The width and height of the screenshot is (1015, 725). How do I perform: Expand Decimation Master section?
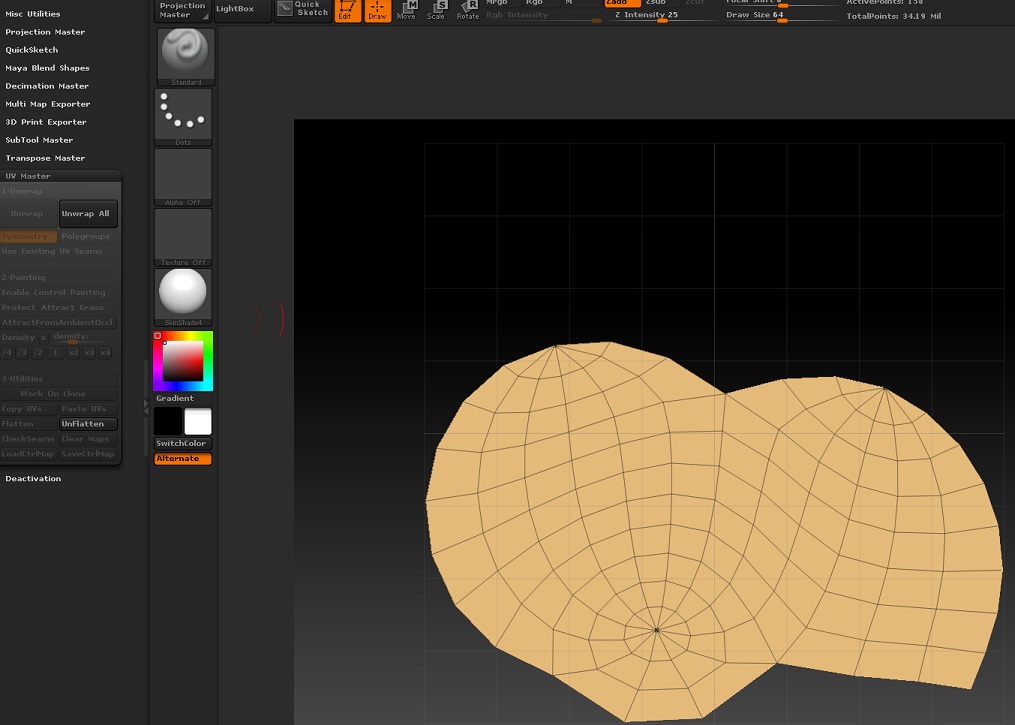47,86
